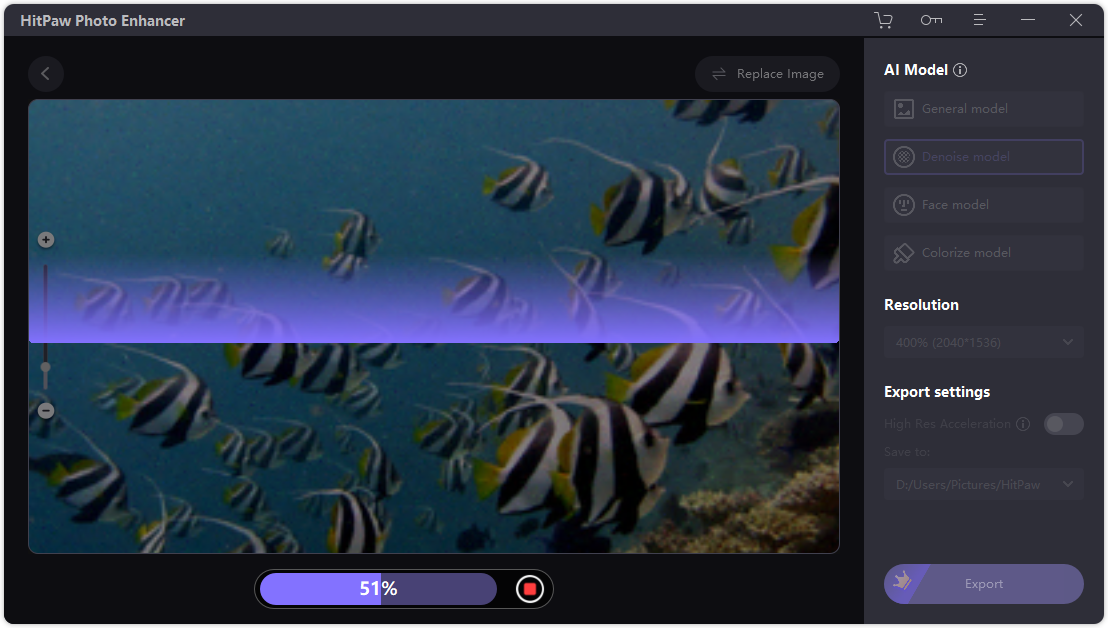Click the High Res Acceleration info icon
The height and width of the screenshot is (628, 1108).
[x=1022, y=424]
